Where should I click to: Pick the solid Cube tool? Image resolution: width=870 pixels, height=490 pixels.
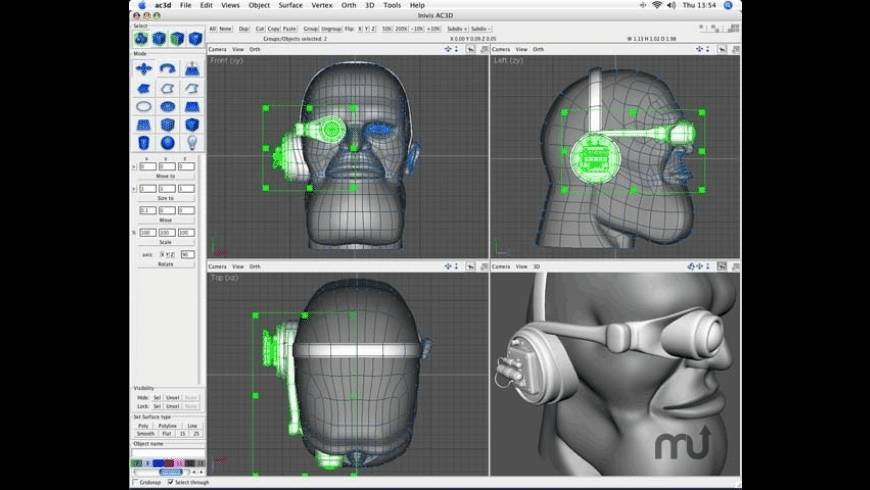pyautogui.click(x=192, y=125)
